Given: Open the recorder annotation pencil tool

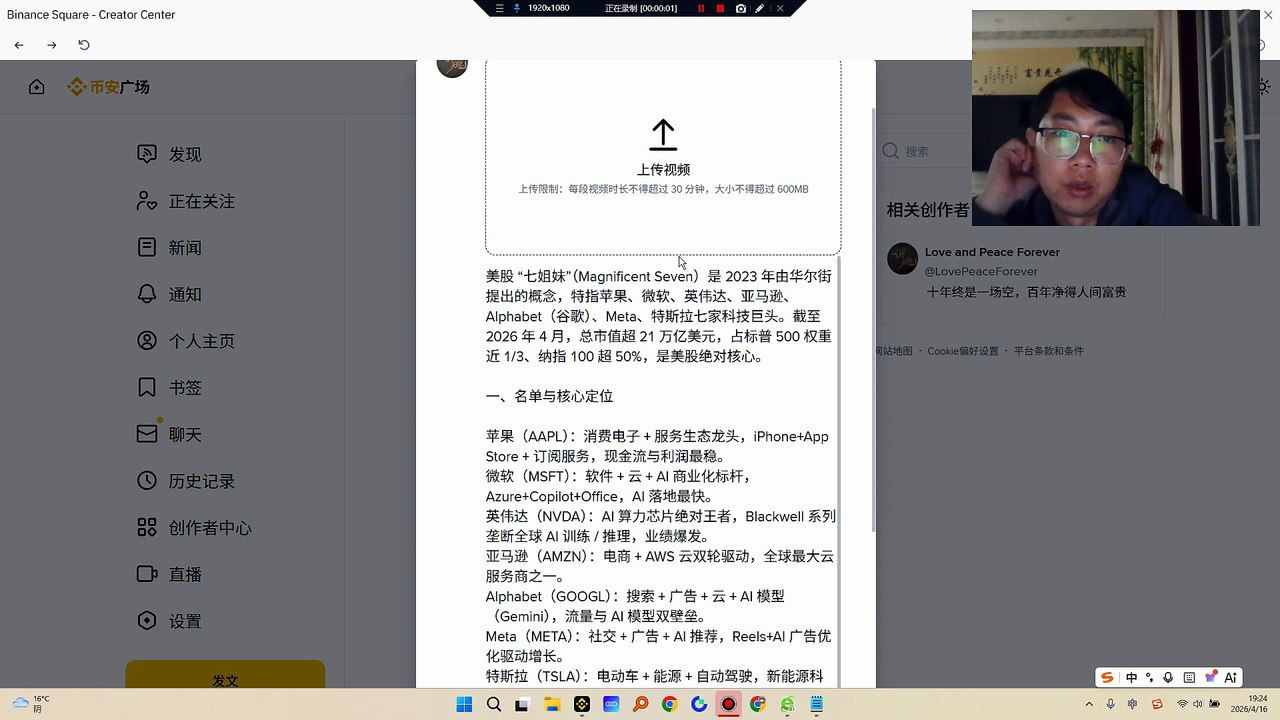Looking at the screenshot, I should (x=760, y=8).
